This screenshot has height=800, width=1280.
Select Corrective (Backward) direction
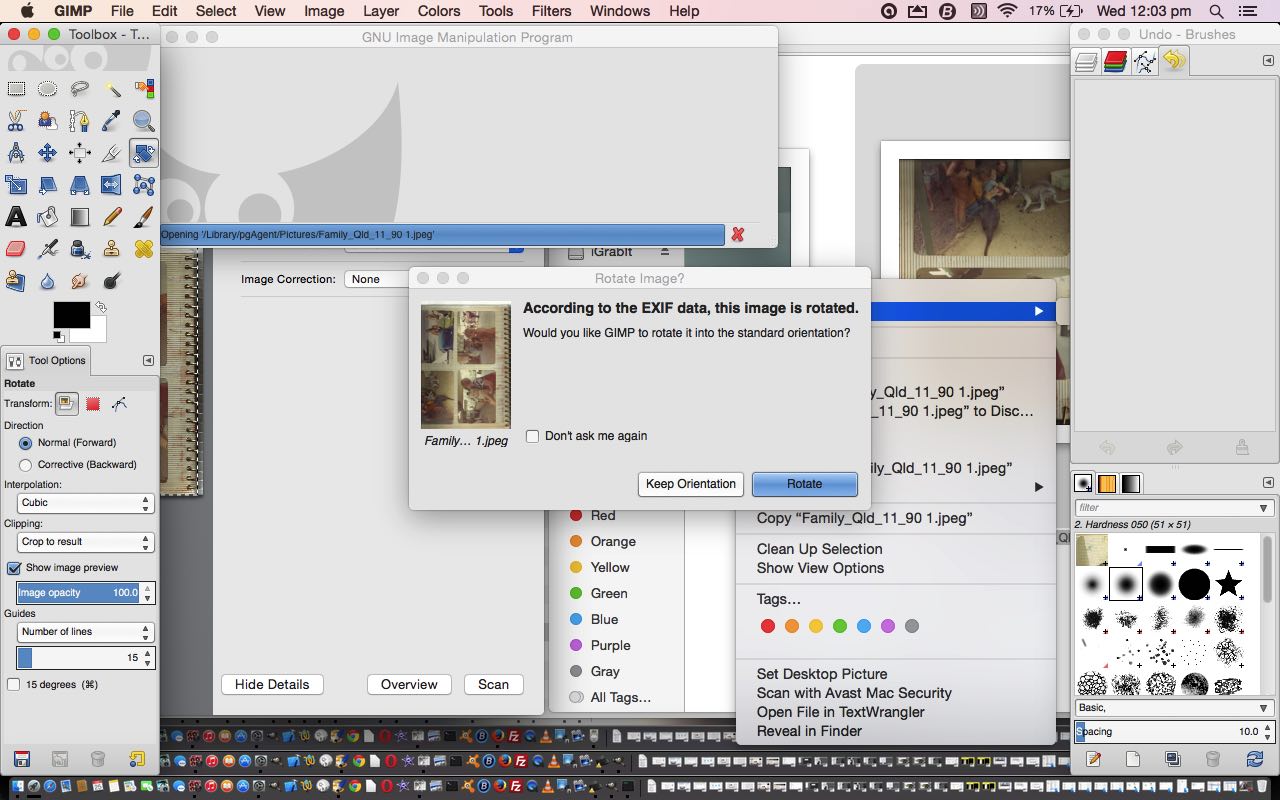point(26,464)
